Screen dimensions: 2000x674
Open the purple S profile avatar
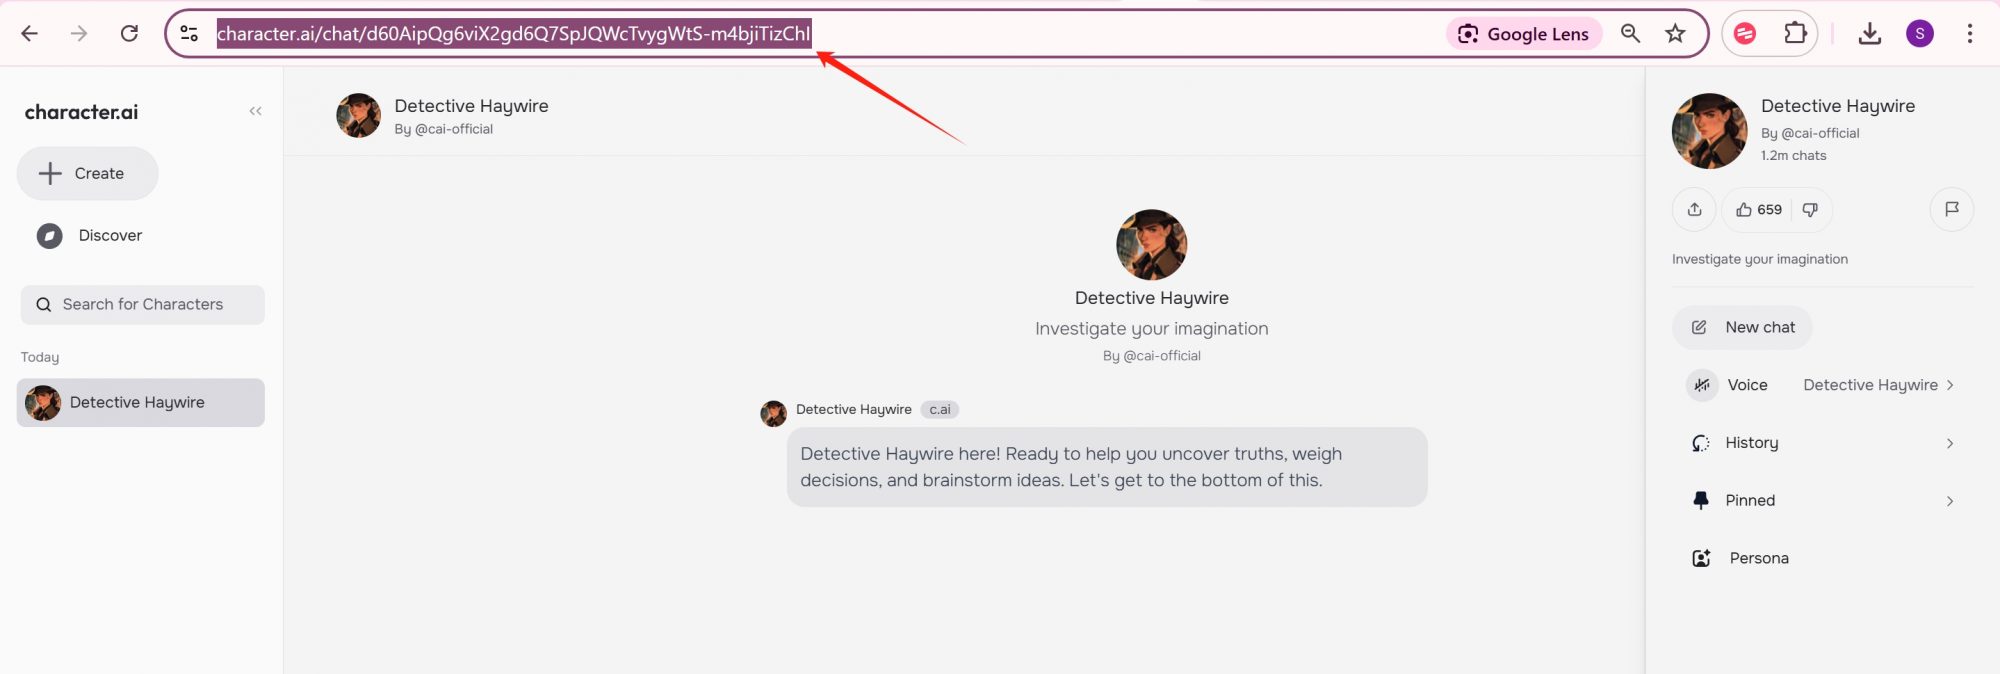pos(1919,34)
